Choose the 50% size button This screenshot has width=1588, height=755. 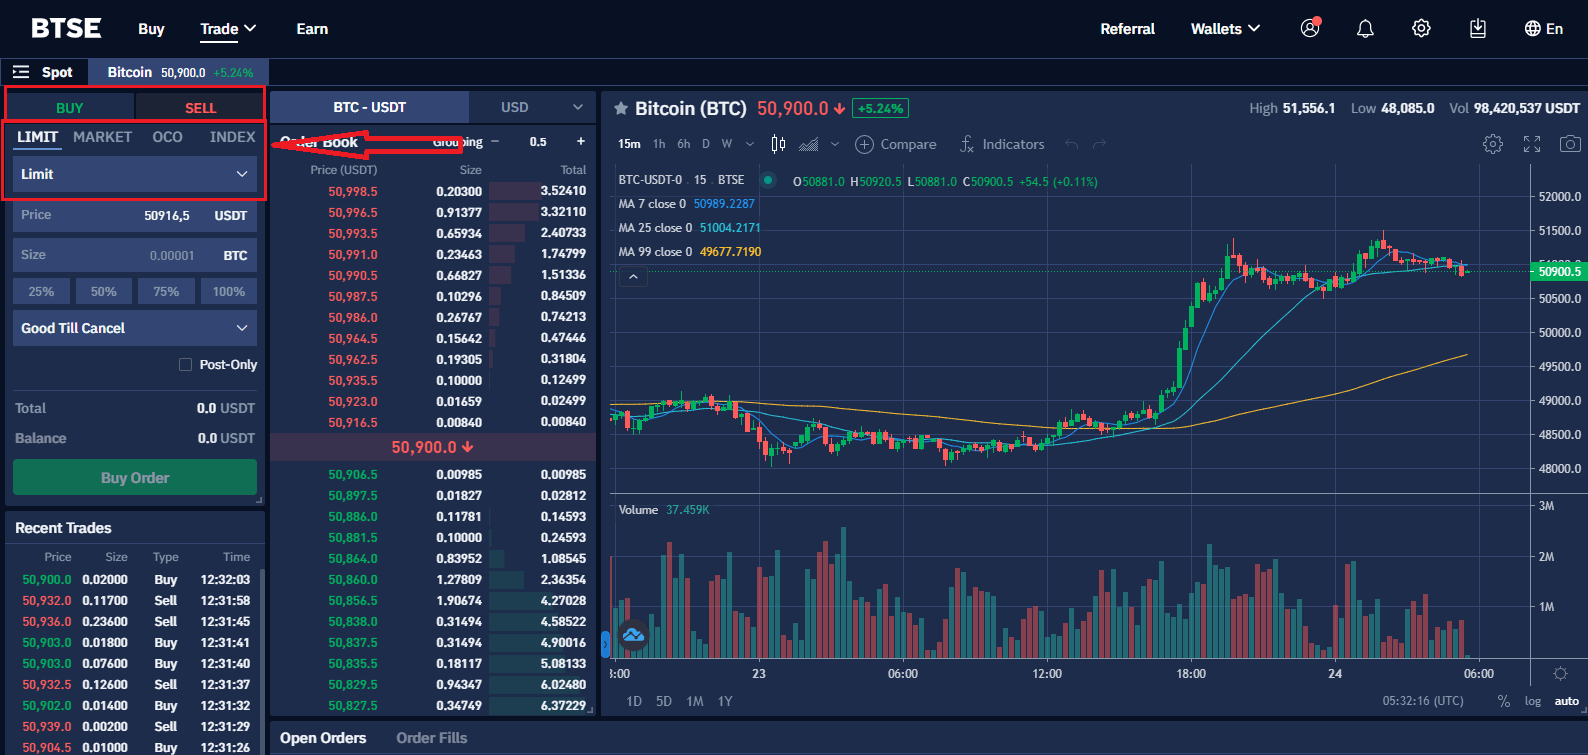coord(104,292)
